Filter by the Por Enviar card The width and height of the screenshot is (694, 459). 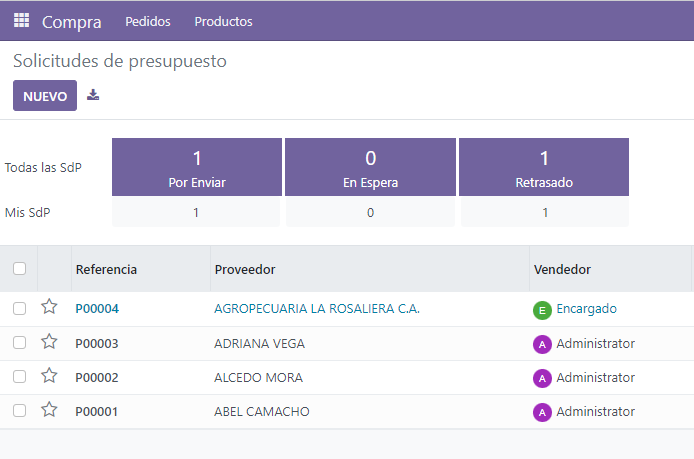click(197, 167)
